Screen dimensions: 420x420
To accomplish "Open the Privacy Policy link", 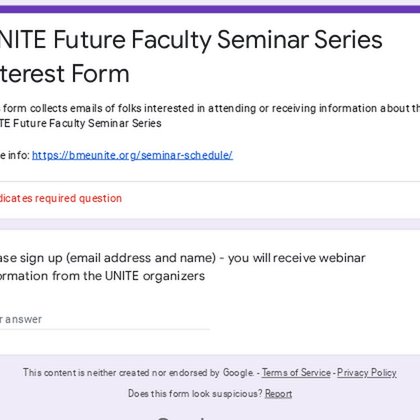I will coord(367,373).
